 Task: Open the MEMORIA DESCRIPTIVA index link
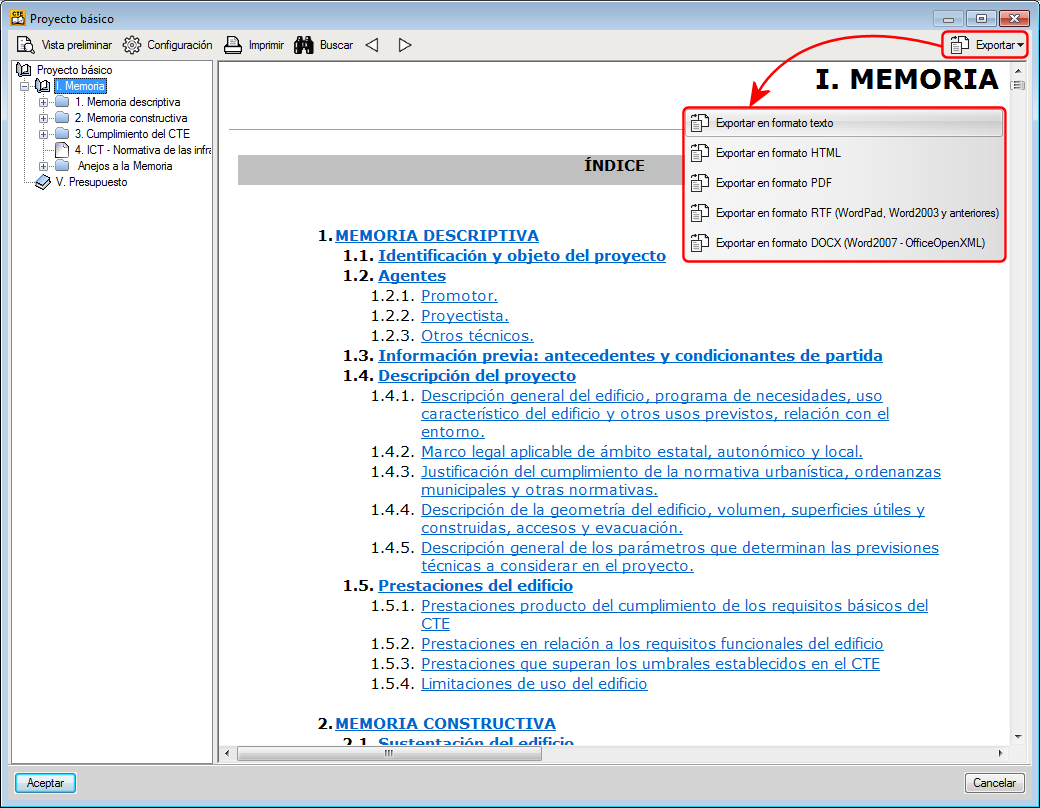(x=436, y=235)
